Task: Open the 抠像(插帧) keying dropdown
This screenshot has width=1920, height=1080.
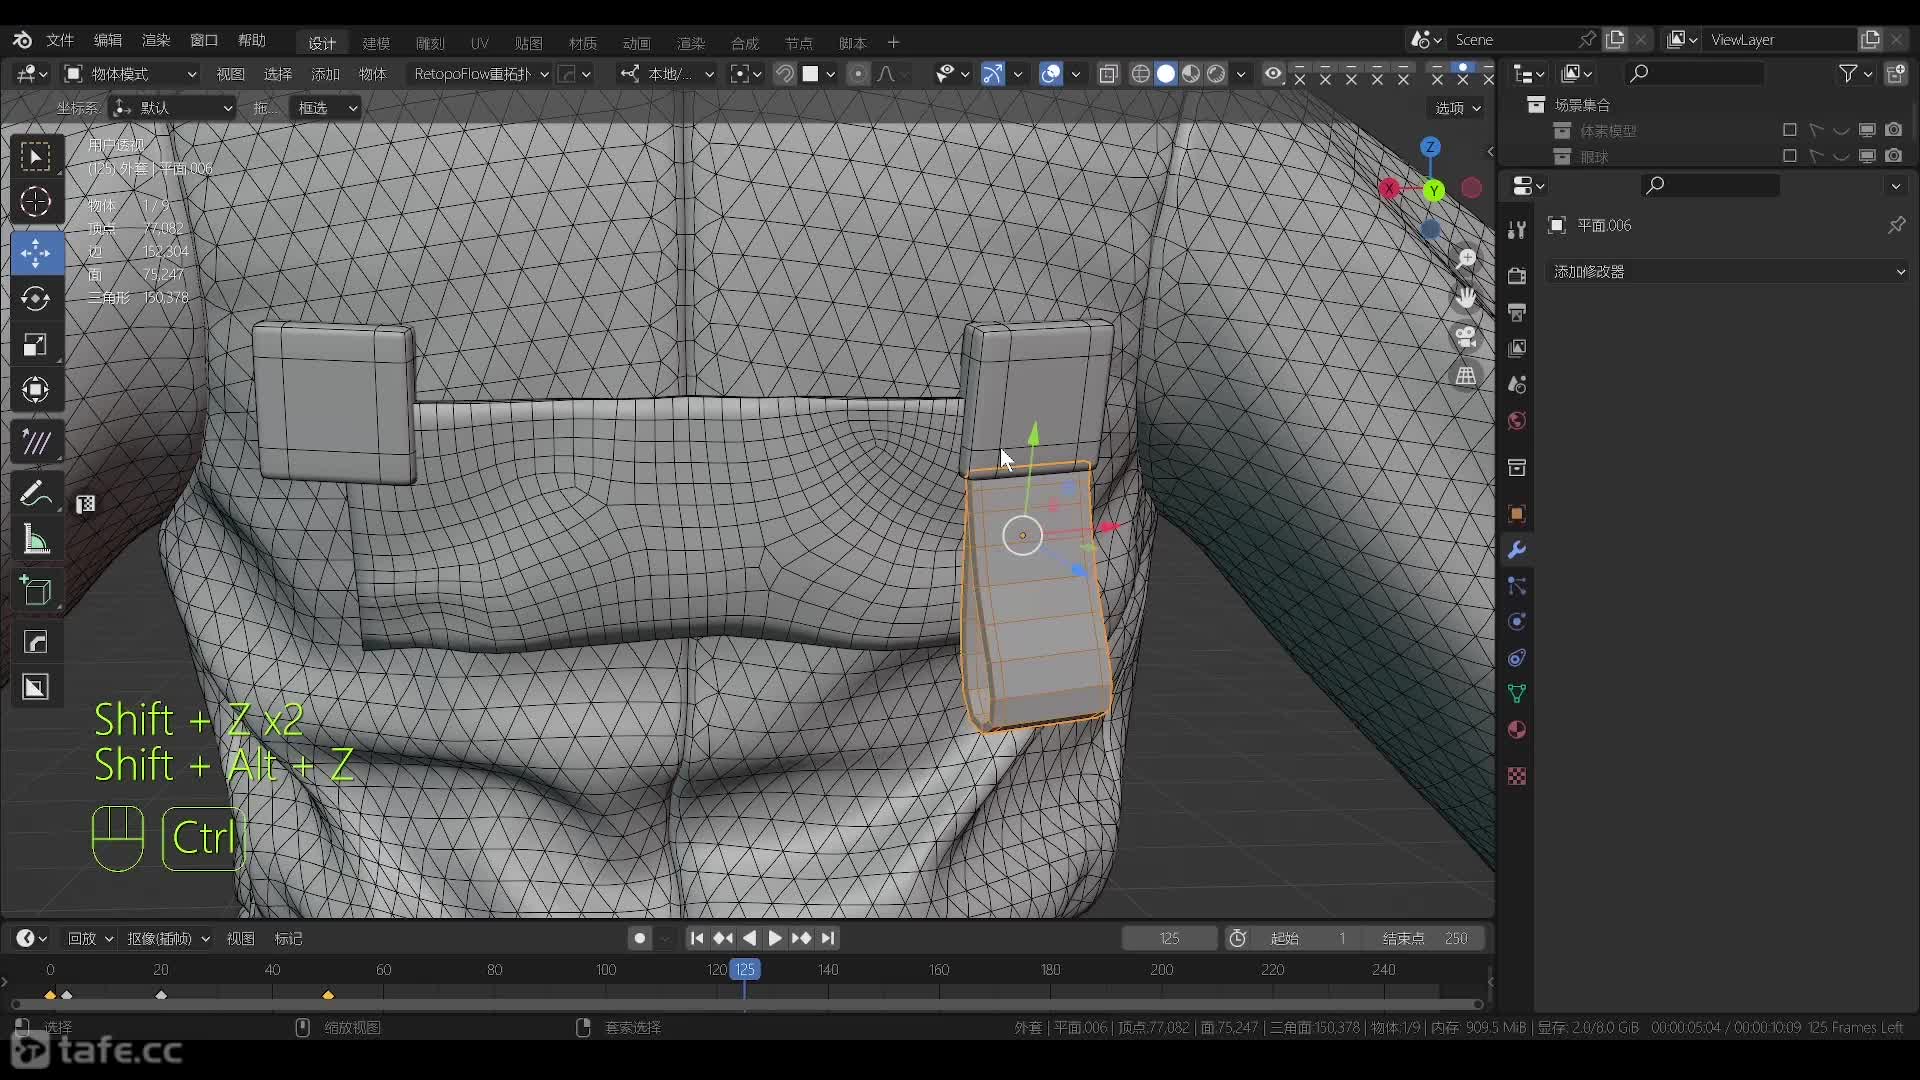Action: (x=168, y=939)
